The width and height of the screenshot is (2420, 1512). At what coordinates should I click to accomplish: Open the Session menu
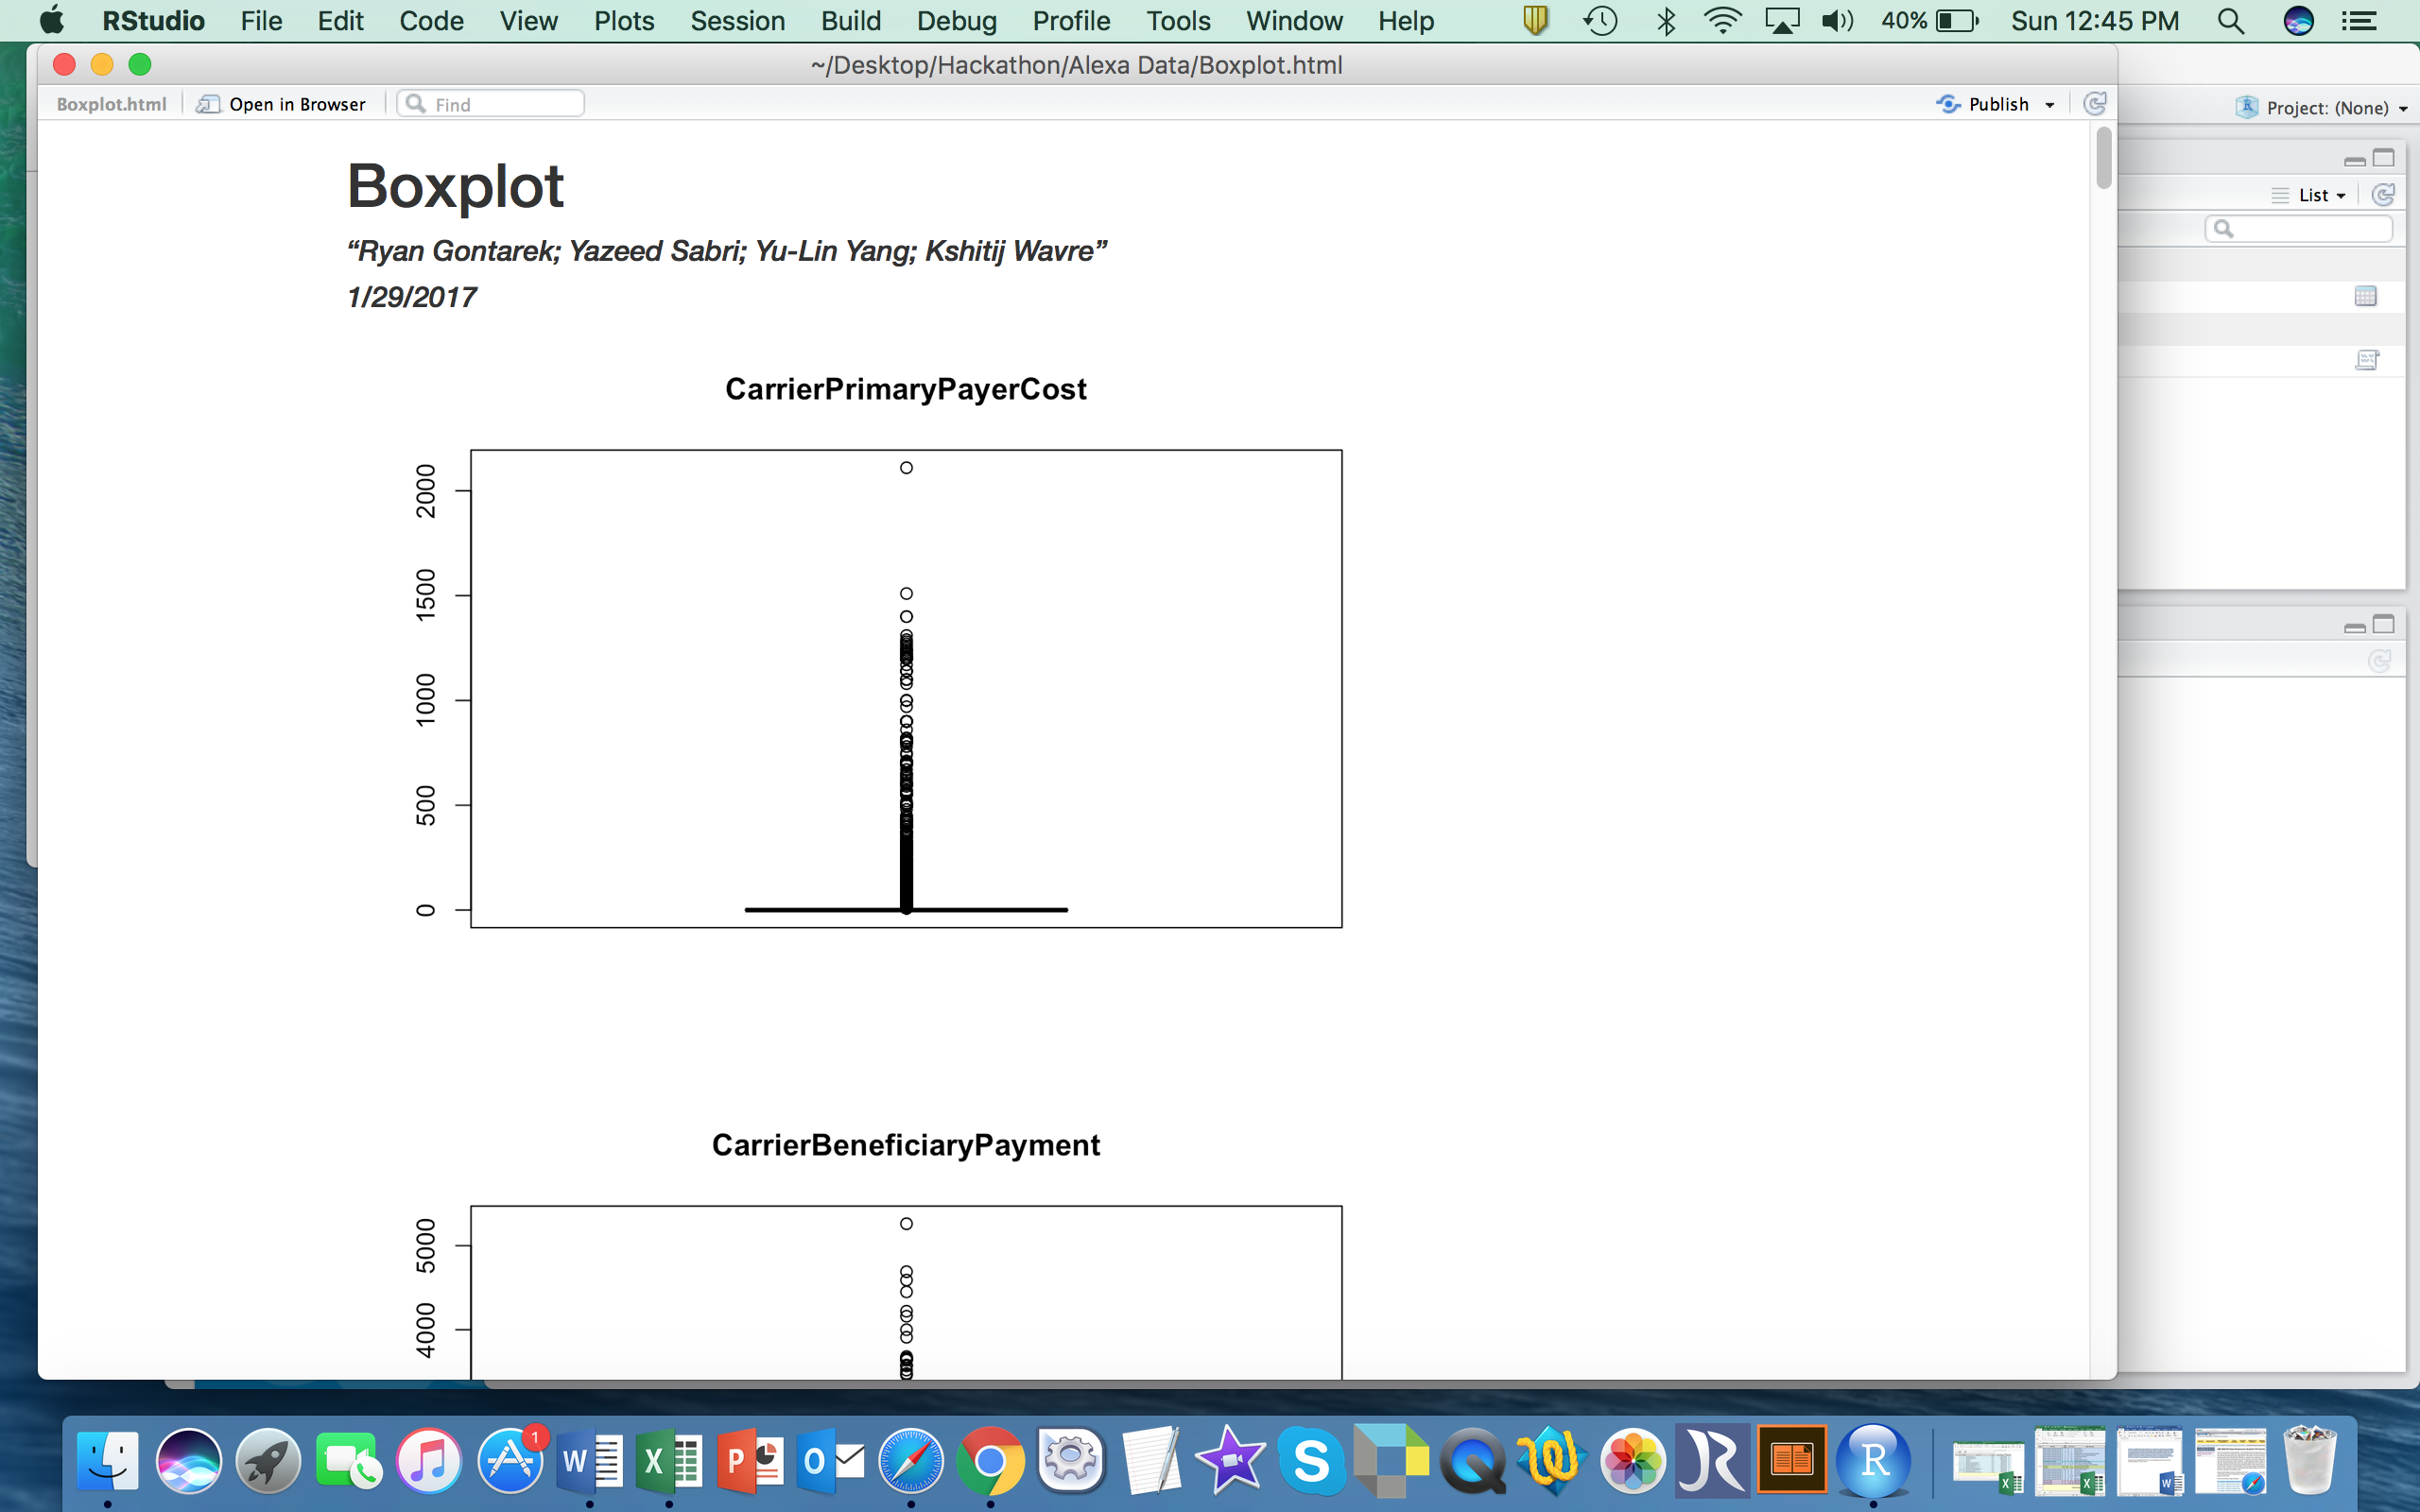(x=737, y=20)
